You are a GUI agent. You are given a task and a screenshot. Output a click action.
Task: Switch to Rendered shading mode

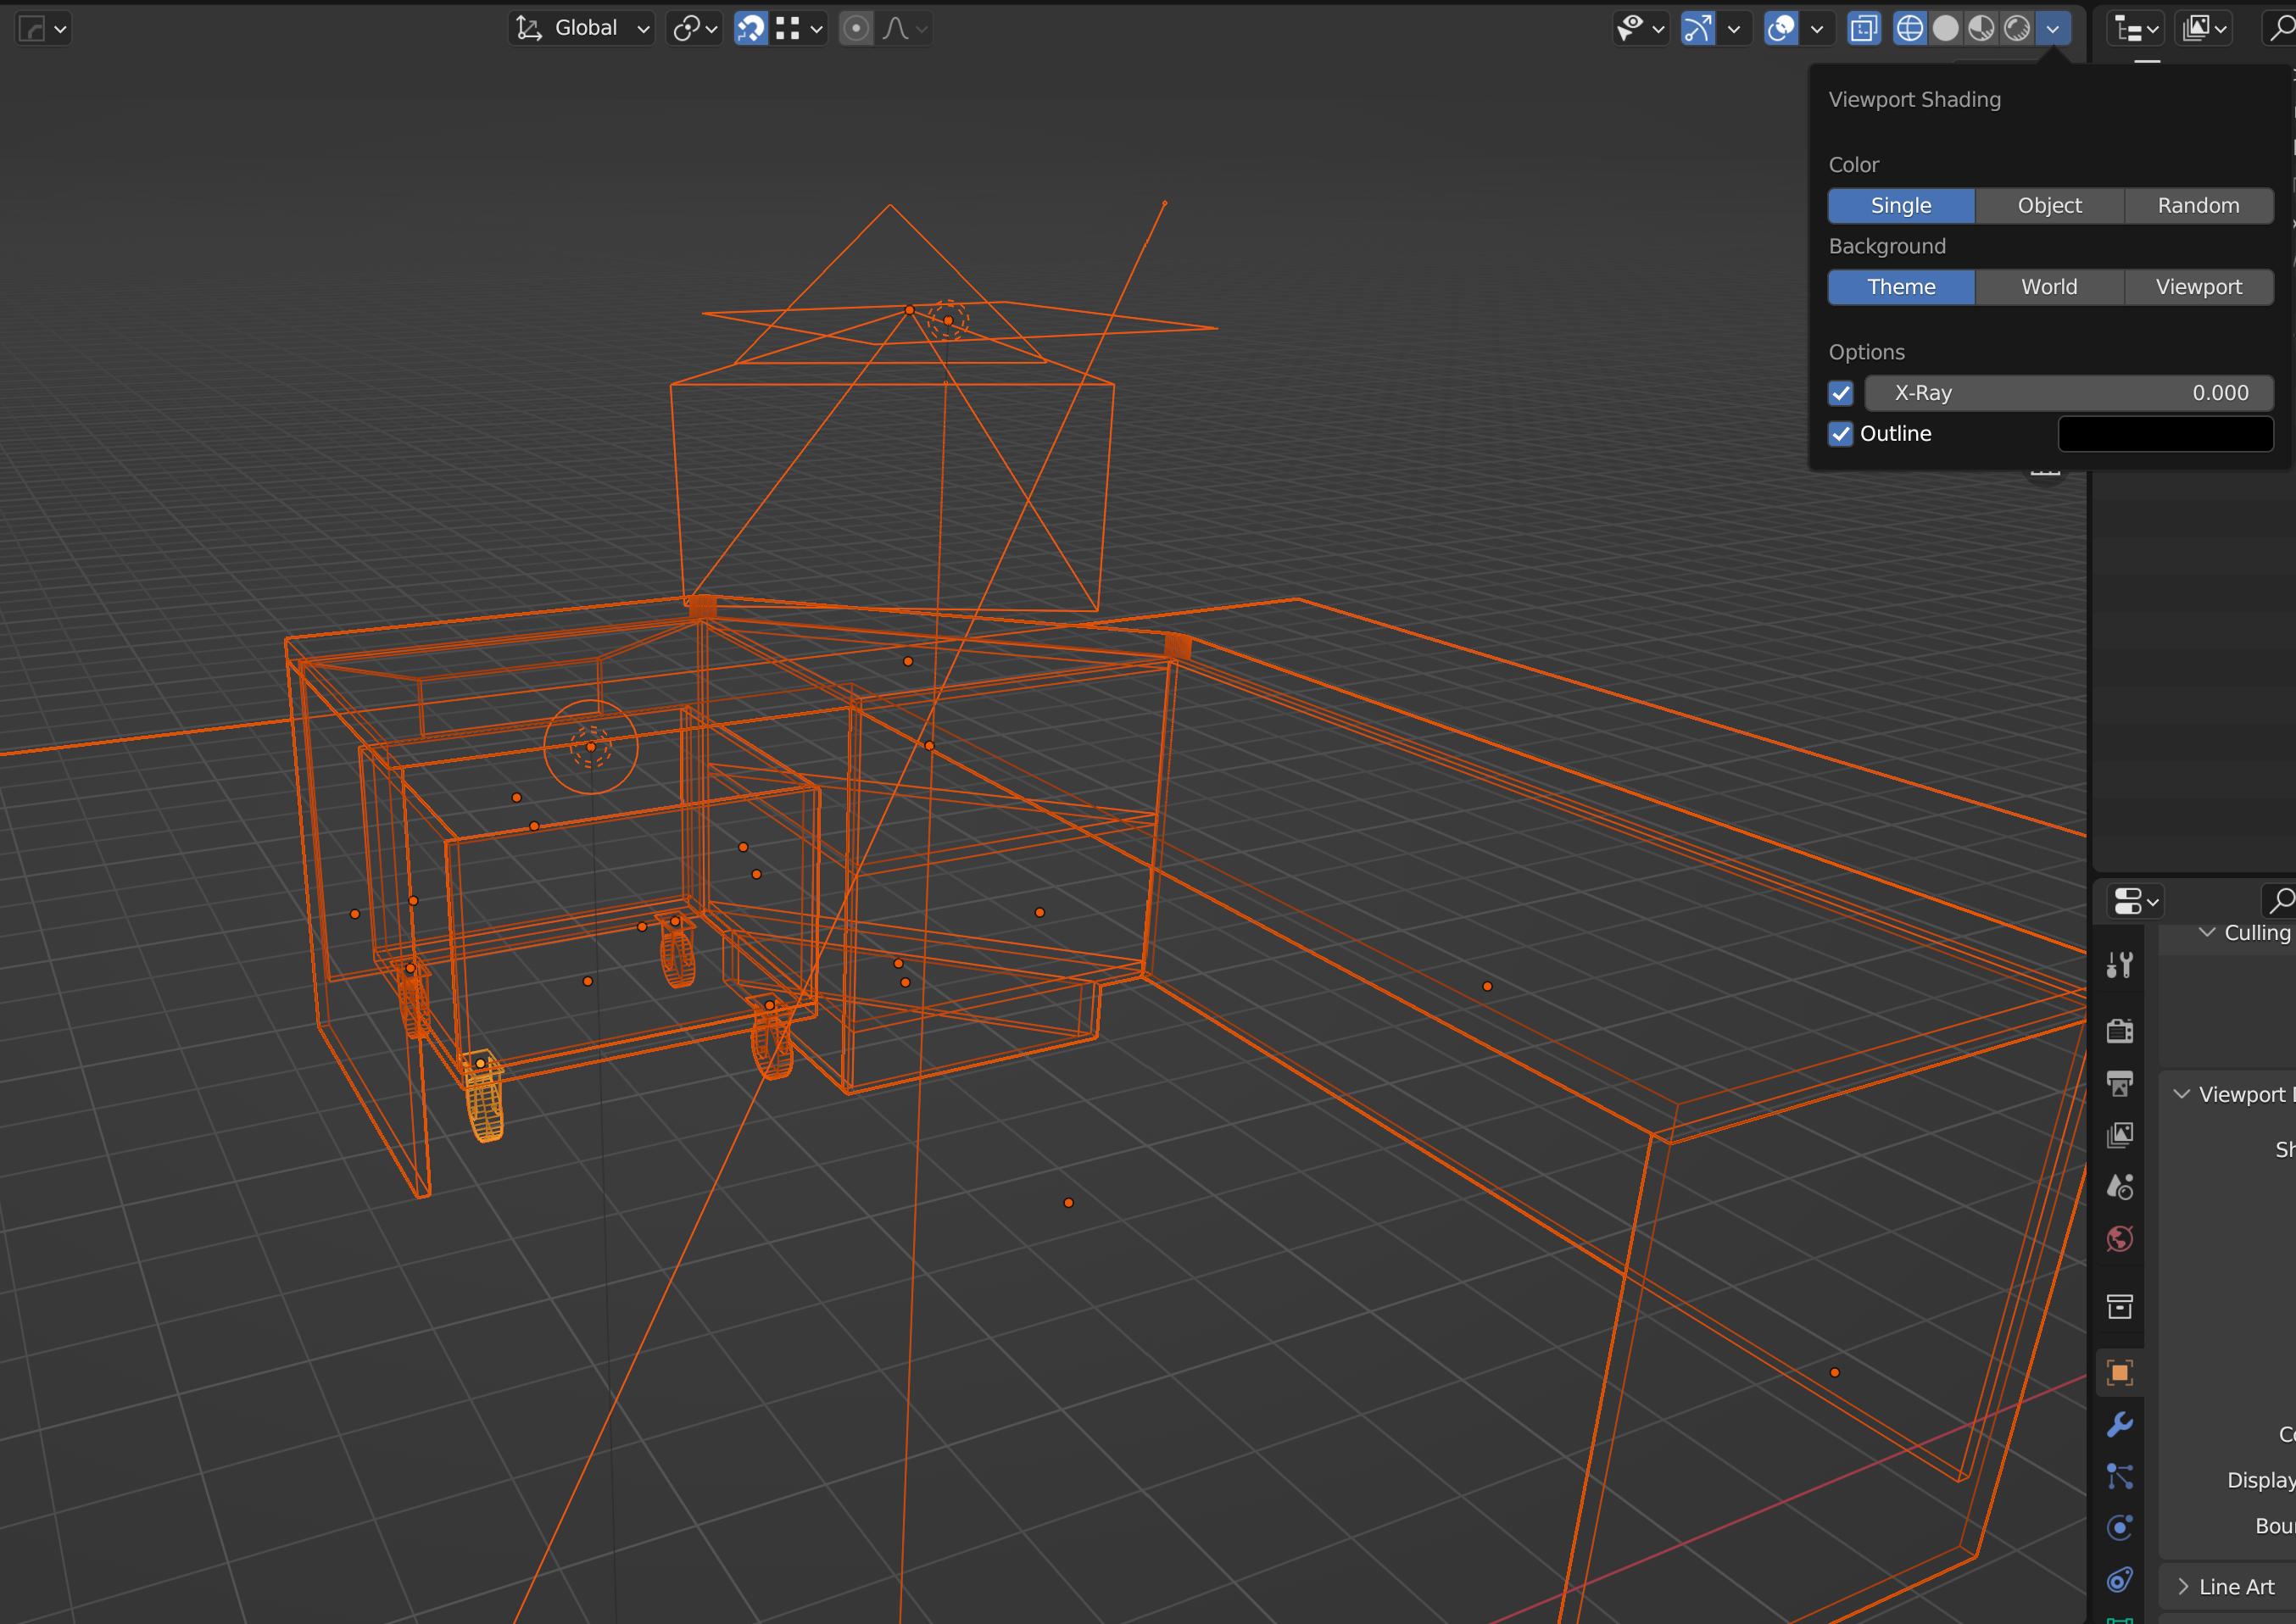tap(2017, 28)
